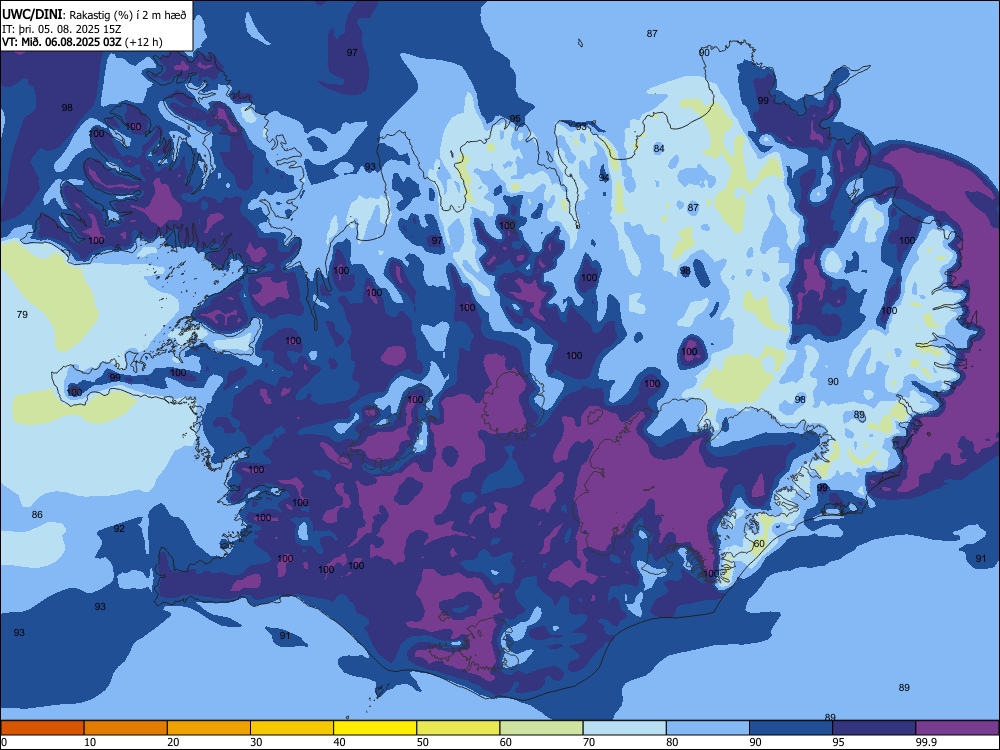1000x750 pixels.
Task: Click the 86 humidity value on map
Action: point(37,515)
